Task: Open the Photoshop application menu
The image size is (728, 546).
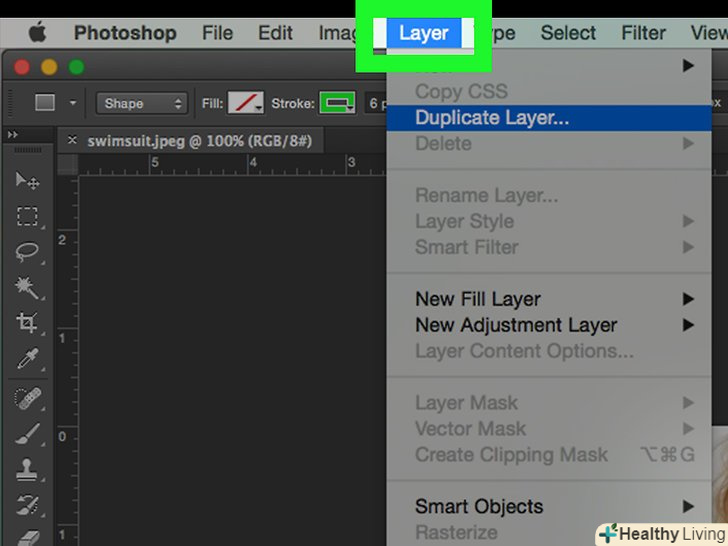Action: point(125,33)
